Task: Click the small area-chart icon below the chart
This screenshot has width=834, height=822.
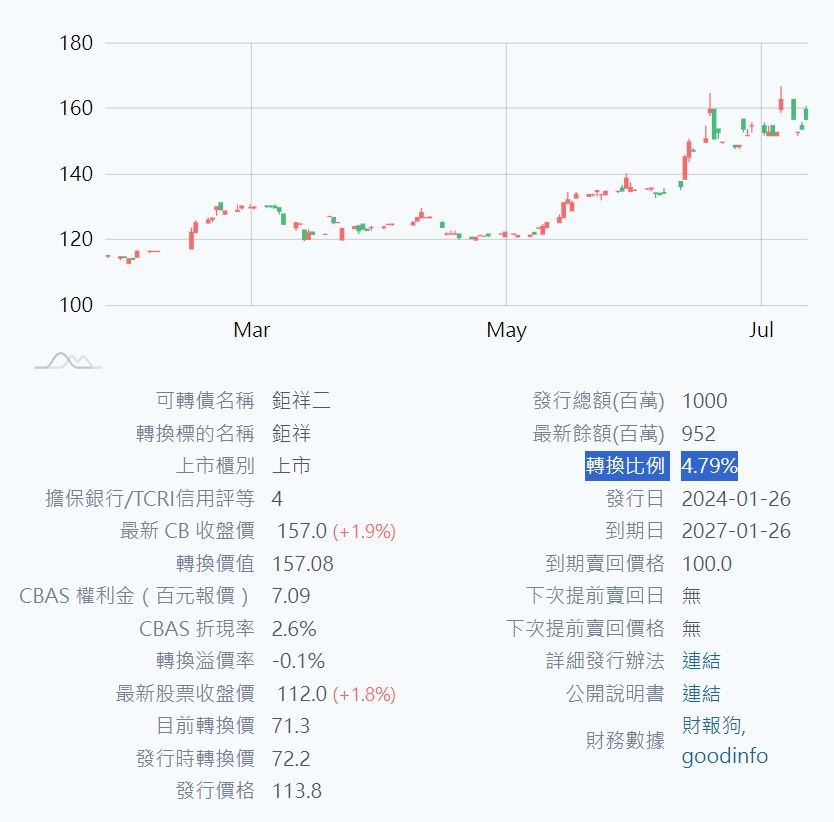Action: click(68, 361)
